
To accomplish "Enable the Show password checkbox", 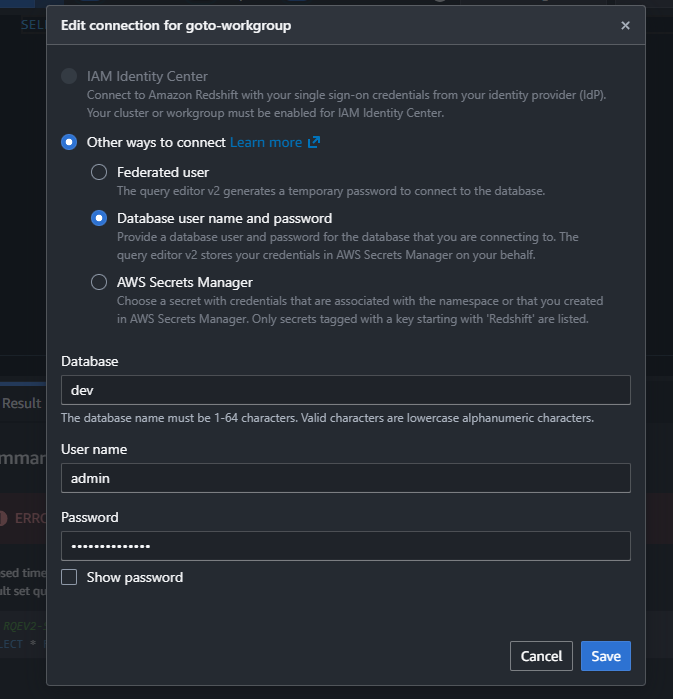I will pyautogui.click(x=69, y=577).
